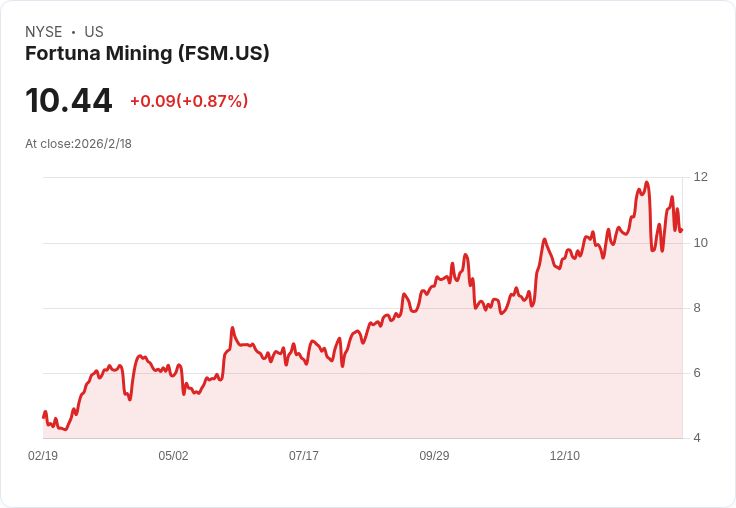Click the 12 value on the price axis

(700, 177)
